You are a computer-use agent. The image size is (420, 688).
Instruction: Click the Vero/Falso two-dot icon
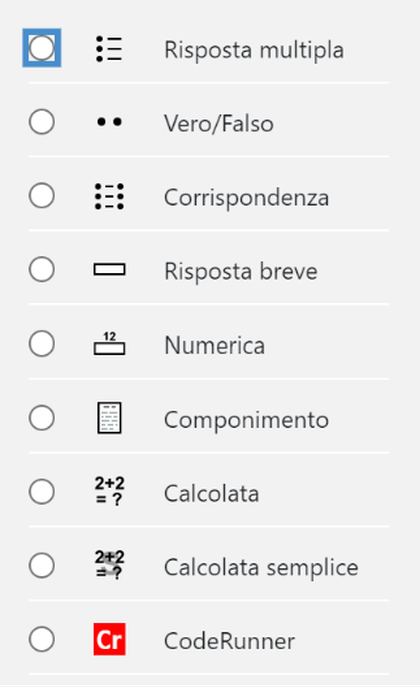pyautogui.click(x=109, y=122)
